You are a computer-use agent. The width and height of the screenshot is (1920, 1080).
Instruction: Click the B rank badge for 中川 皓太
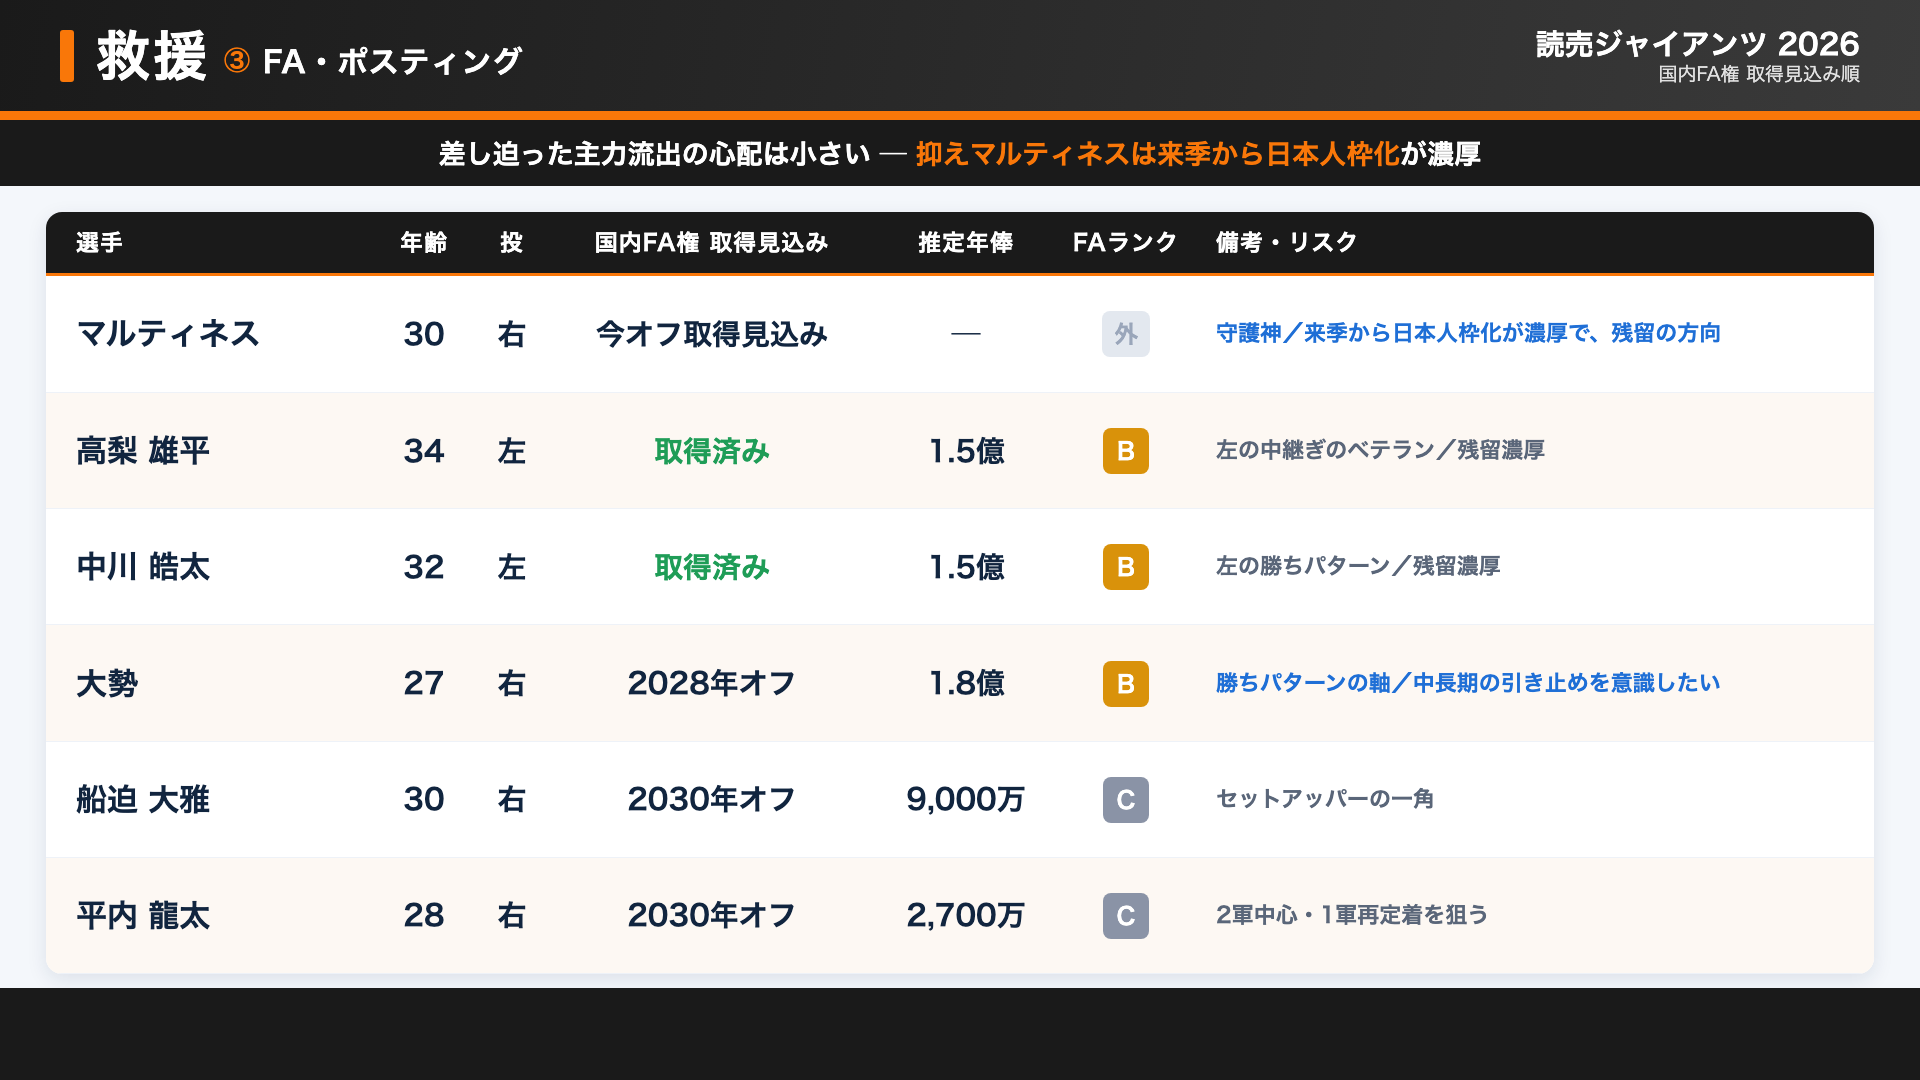pos(1125,567)
